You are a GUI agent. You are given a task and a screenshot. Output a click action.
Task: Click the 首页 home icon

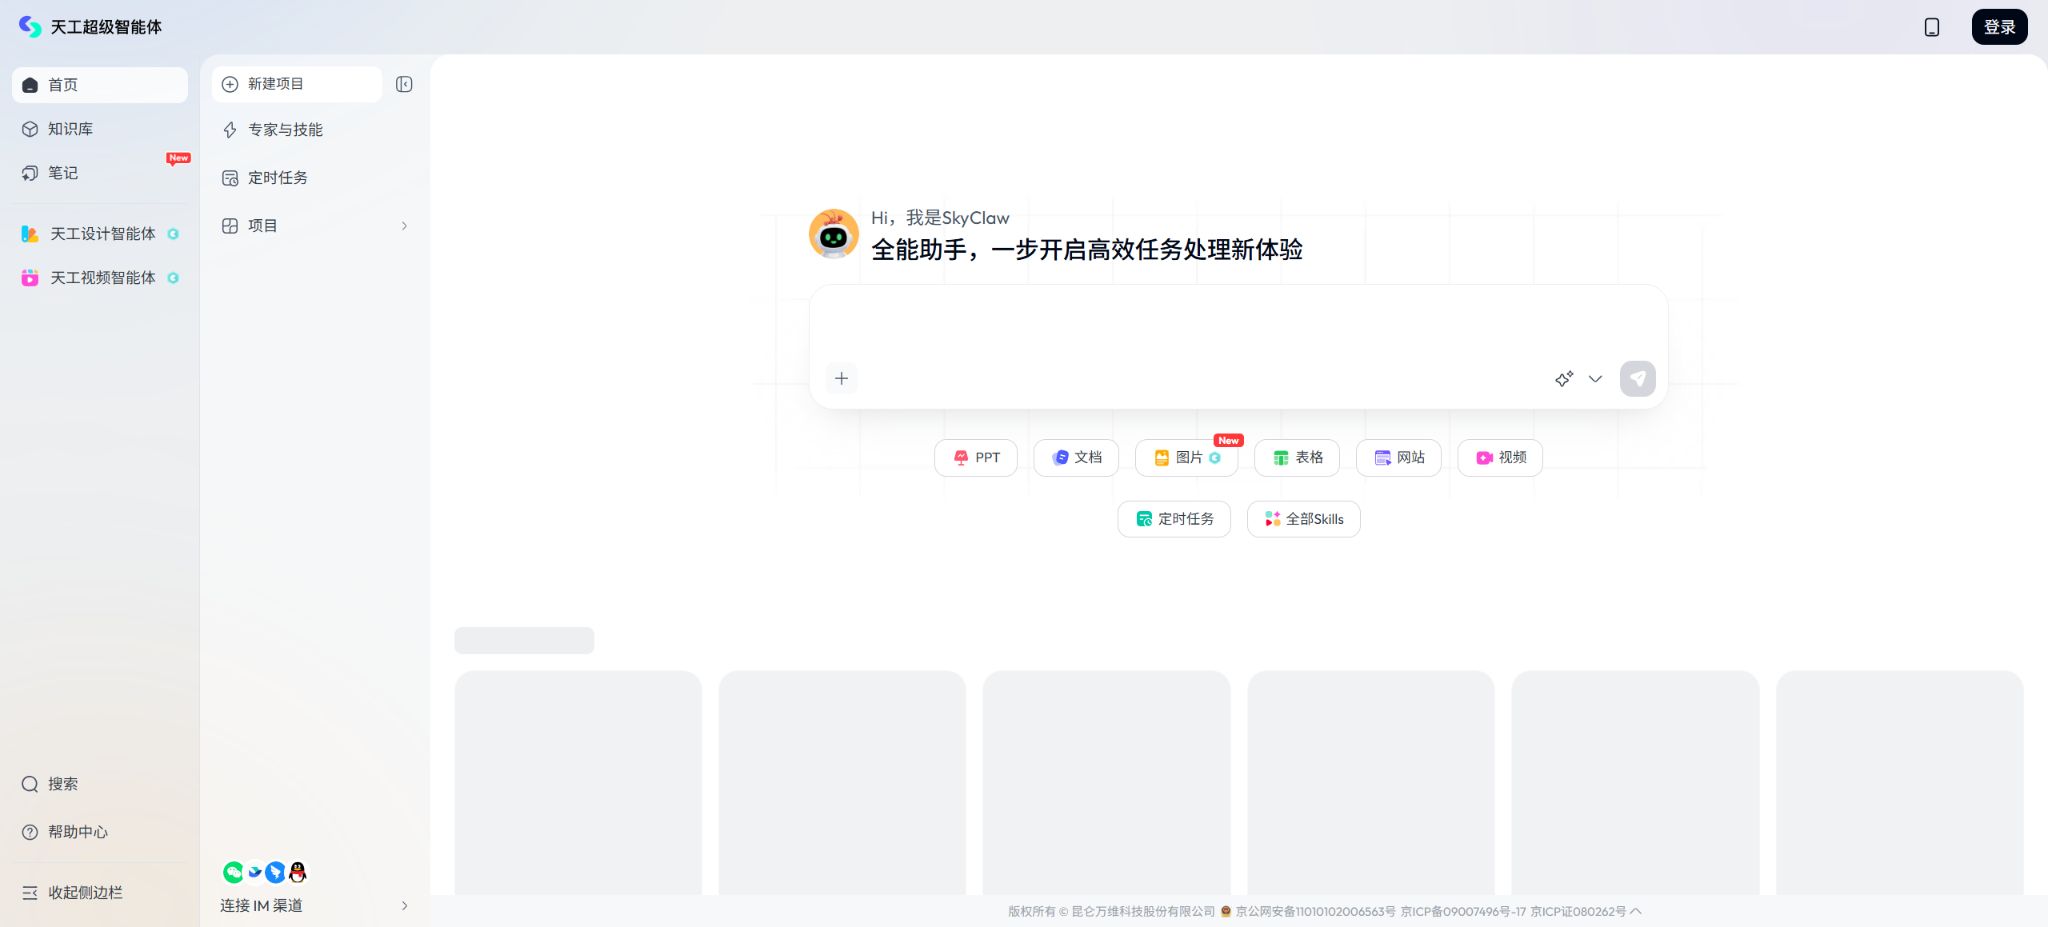coord(30,85)
